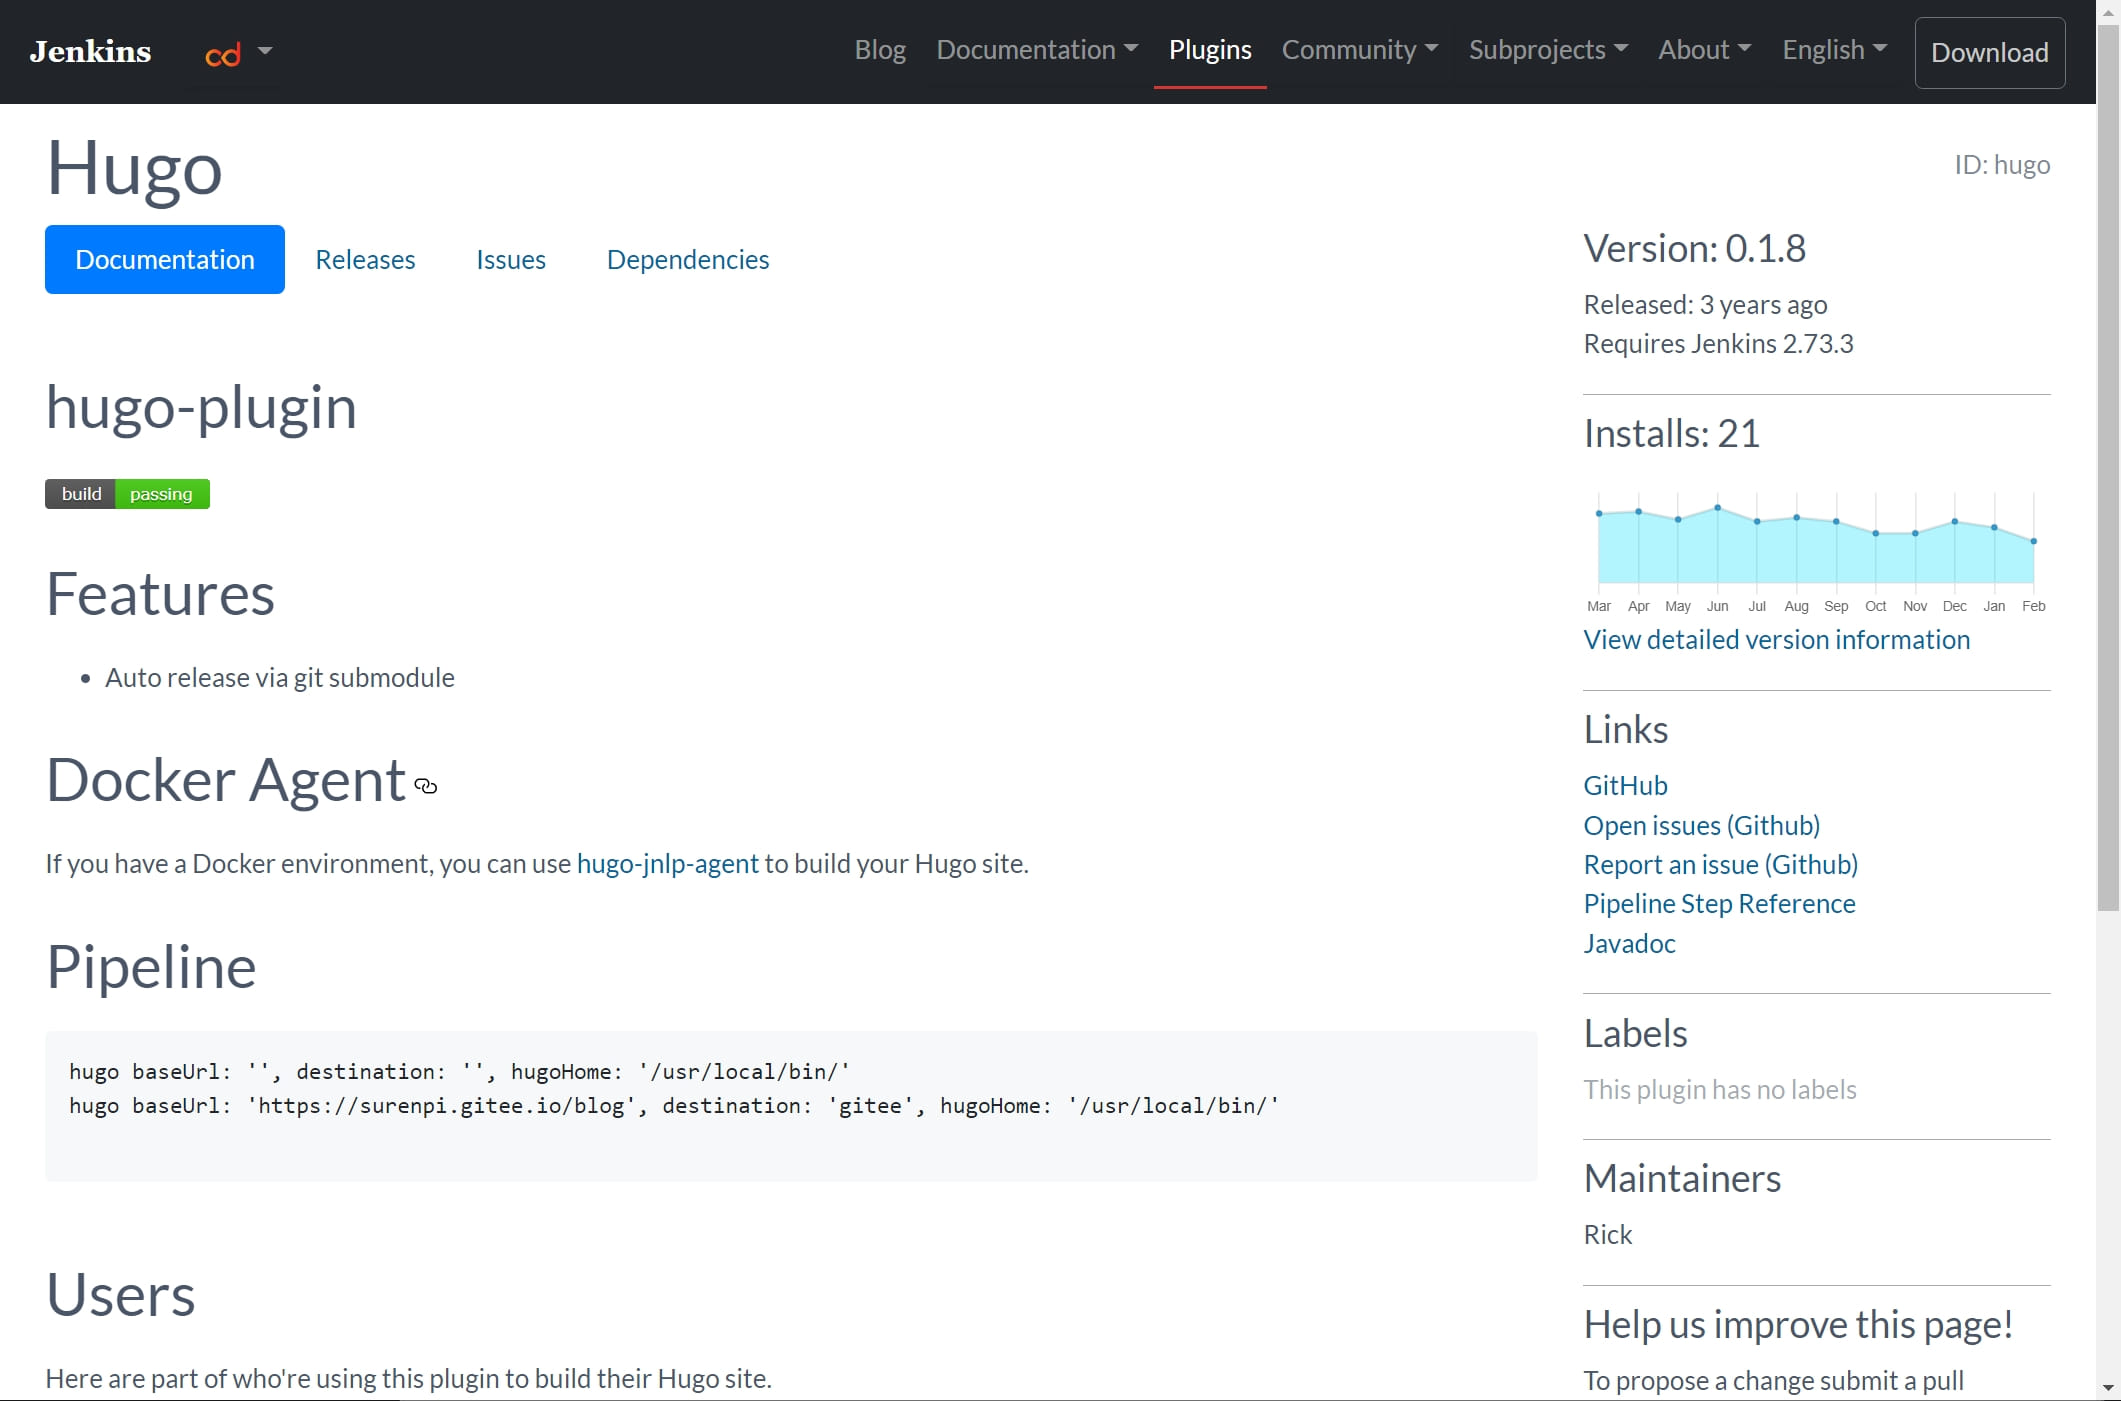Click the page vertical scrollbar thumb
2121x1401 pixels.
(x=2108, y=468)
